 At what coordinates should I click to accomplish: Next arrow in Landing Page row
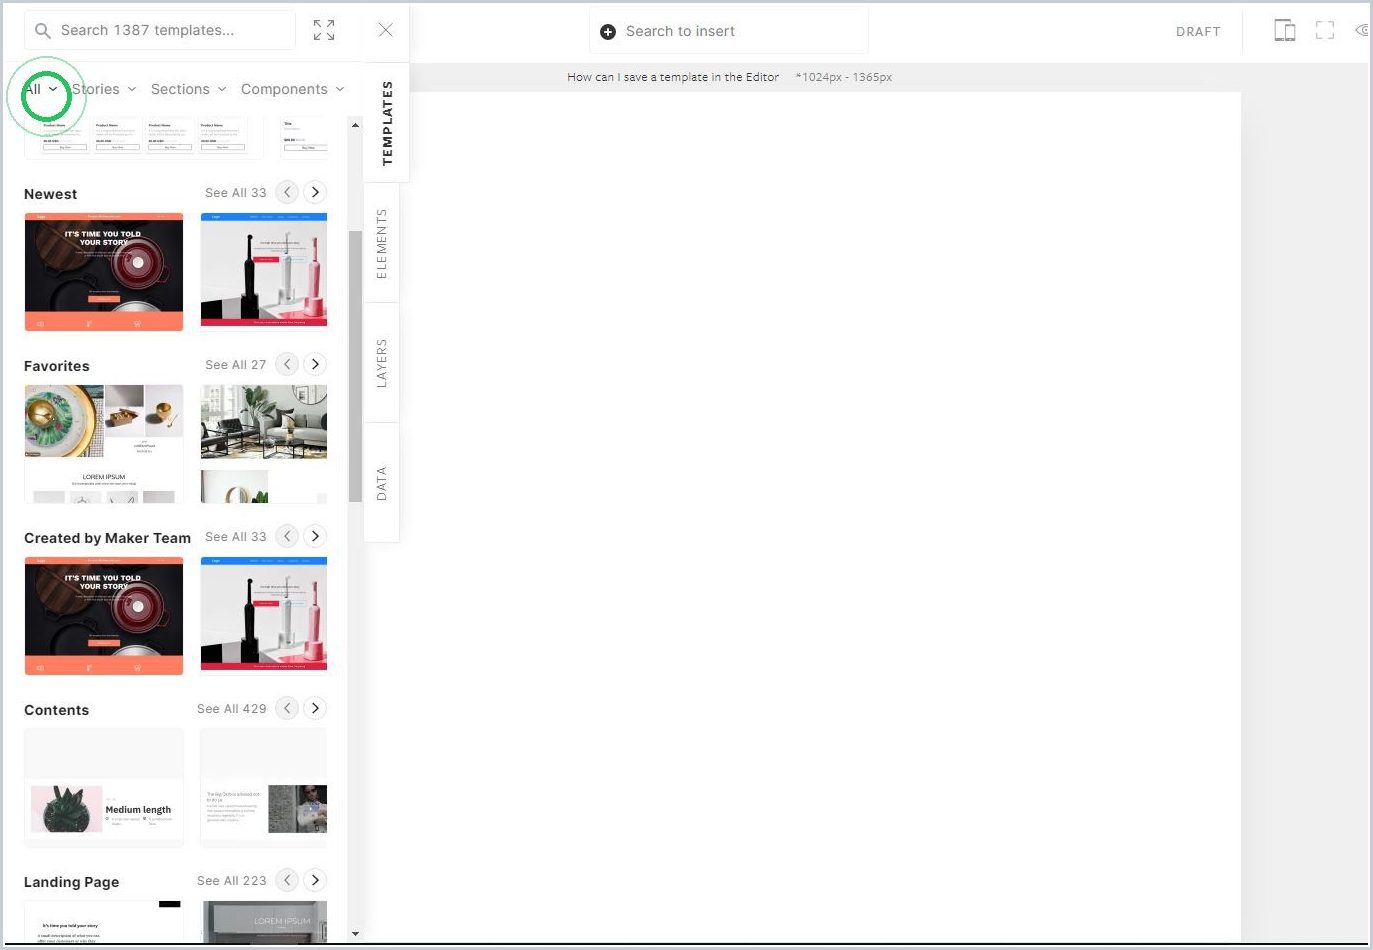pyautogui.click(x=315, y=880)
